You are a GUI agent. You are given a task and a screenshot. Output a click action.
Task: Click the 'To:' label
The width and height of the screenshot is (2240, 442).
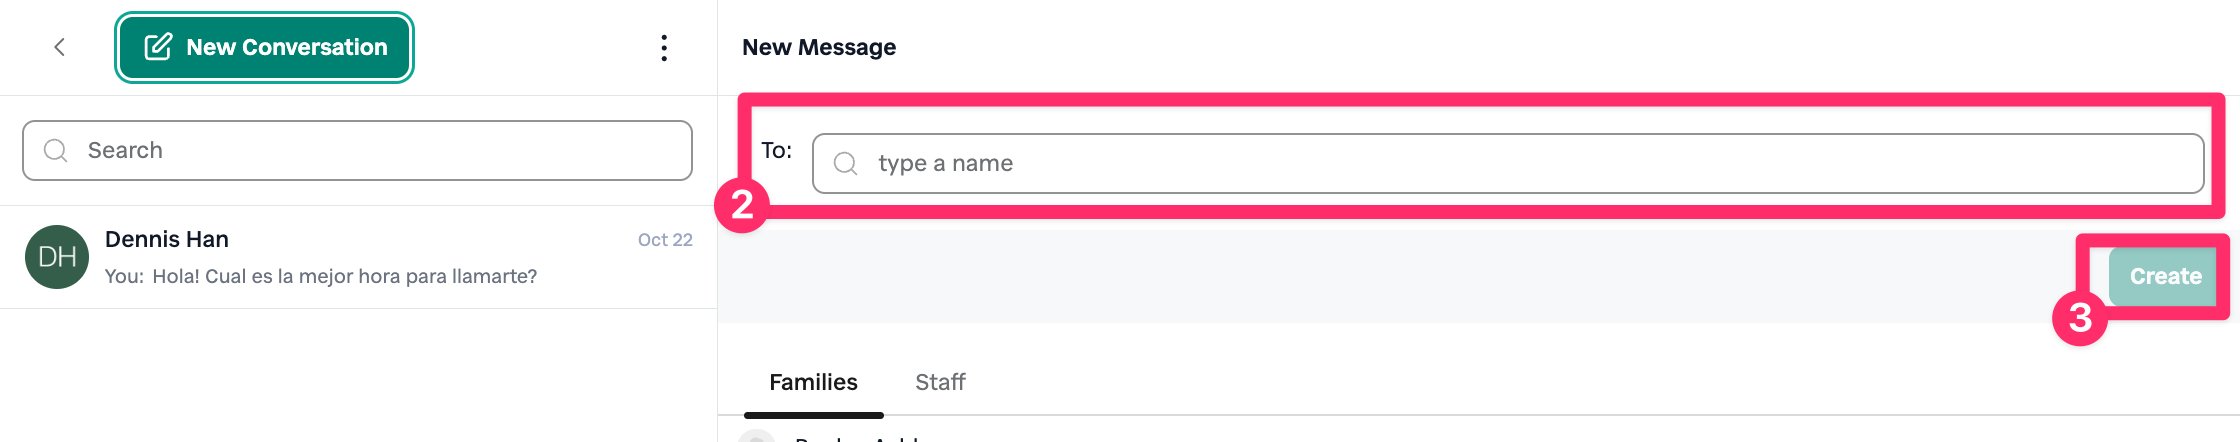[x=776, y=151]
